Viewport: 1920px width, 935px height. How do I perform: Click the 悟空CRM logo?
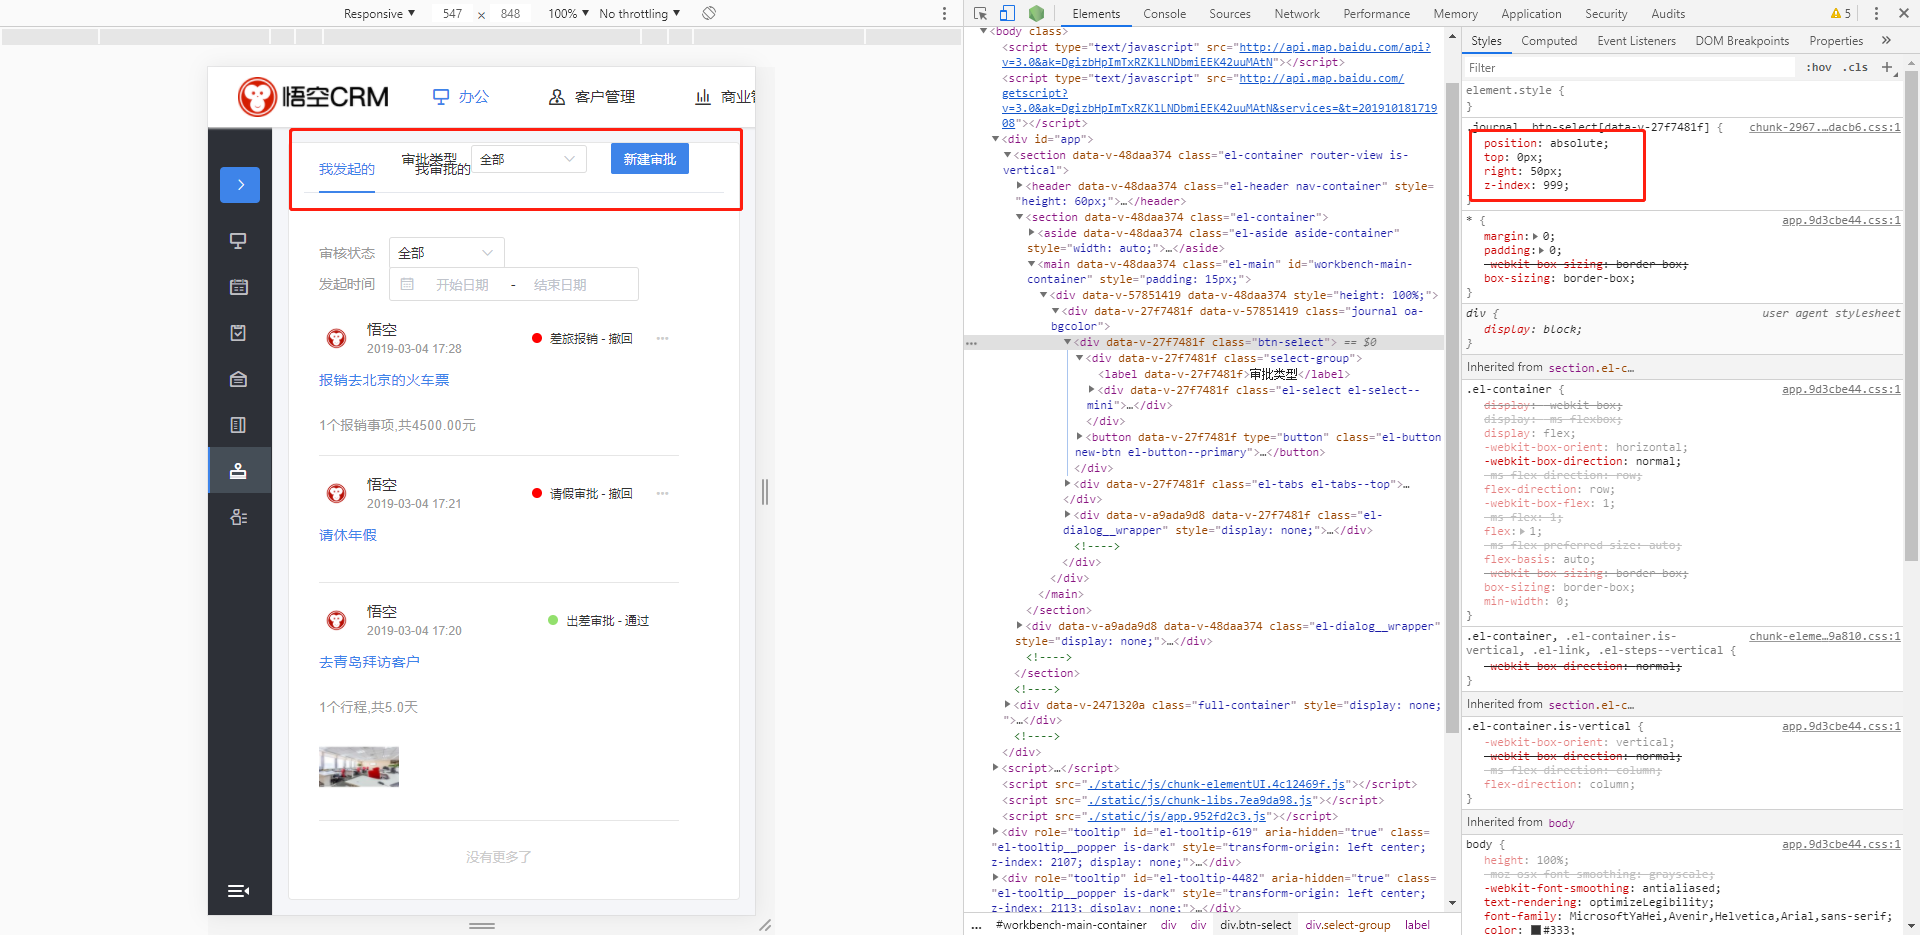pyautogui.click(x=313, y=97)
